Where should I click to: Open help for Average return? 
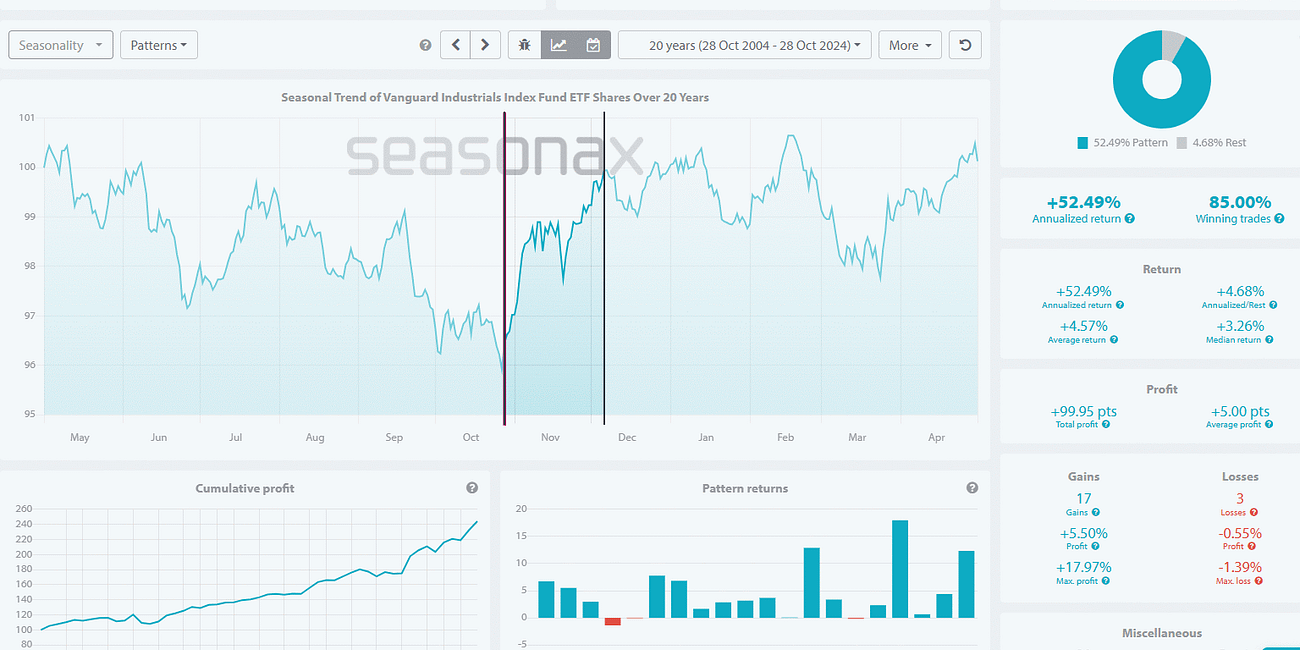(x=1114, y=340)
